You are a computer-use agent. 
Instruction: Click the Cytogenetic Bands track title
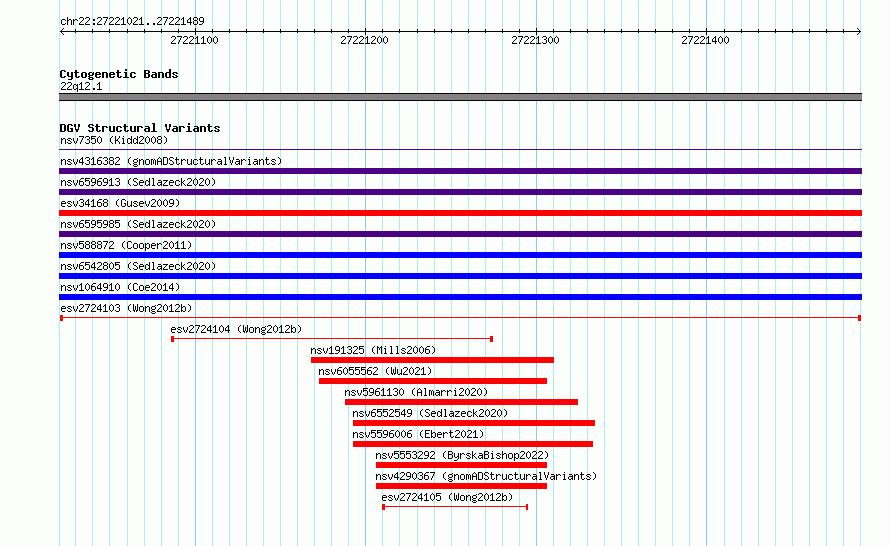119,74
